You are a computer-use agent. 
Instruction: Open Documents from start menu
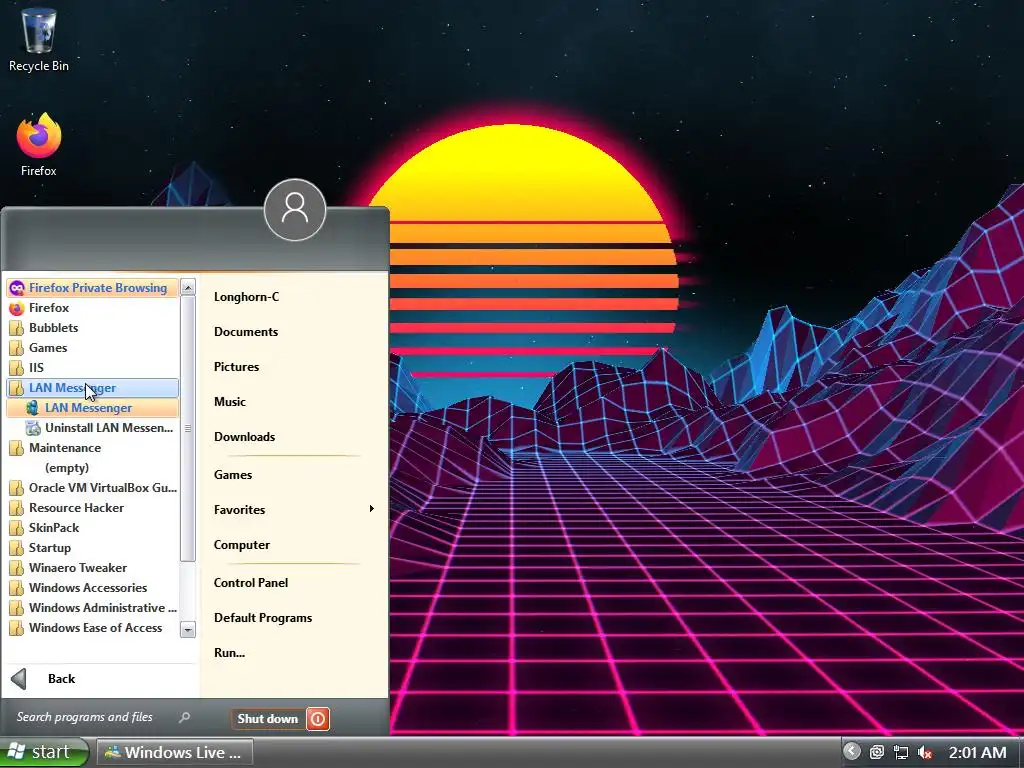(x=246, y=332)
